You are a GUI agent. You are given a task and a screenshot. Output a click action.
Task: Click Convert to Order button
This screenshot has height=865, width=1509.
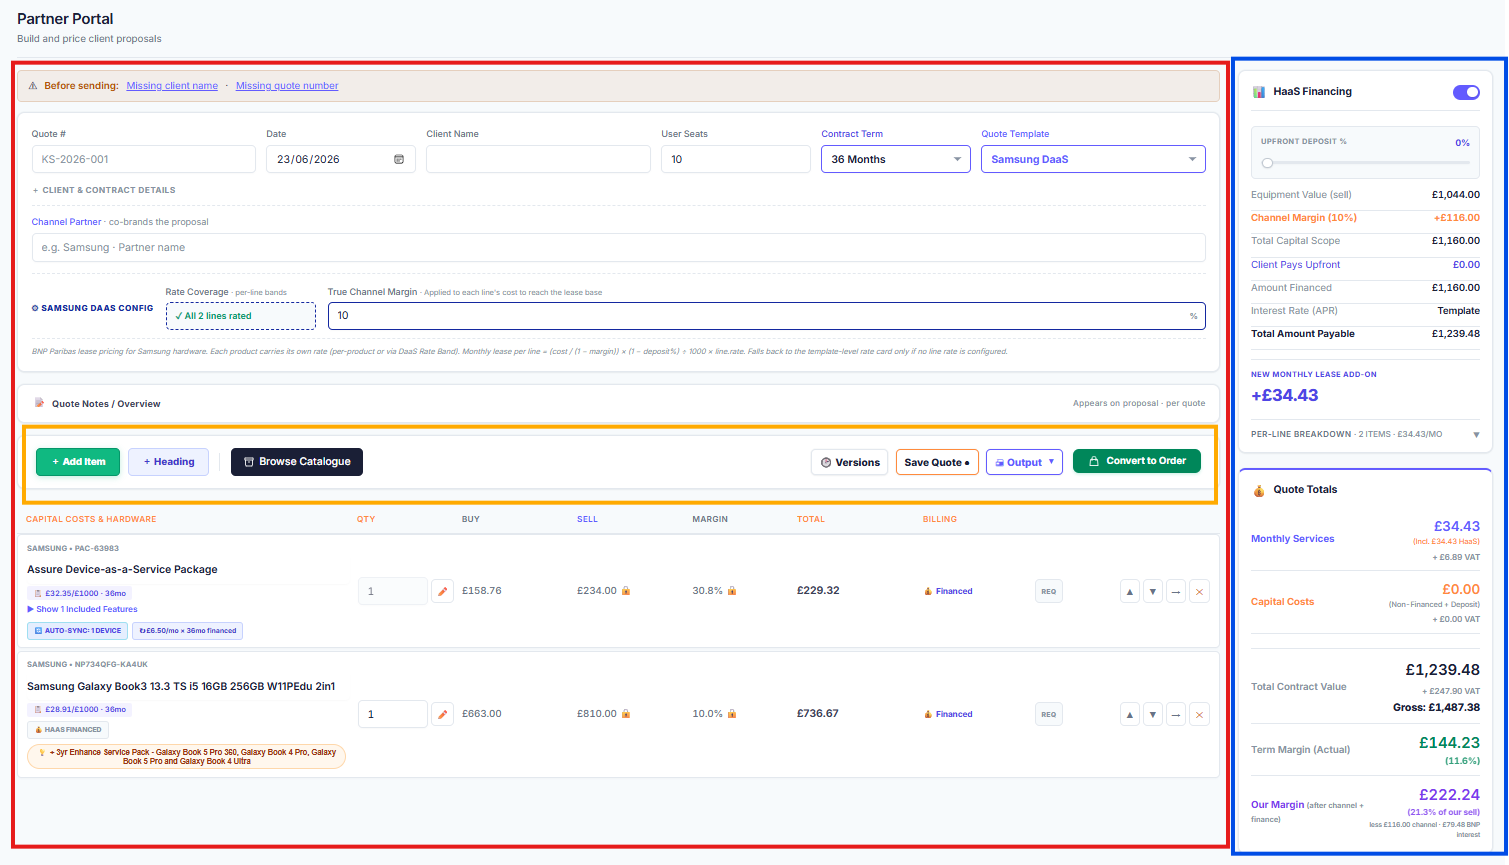click(x=1137, y=461)
